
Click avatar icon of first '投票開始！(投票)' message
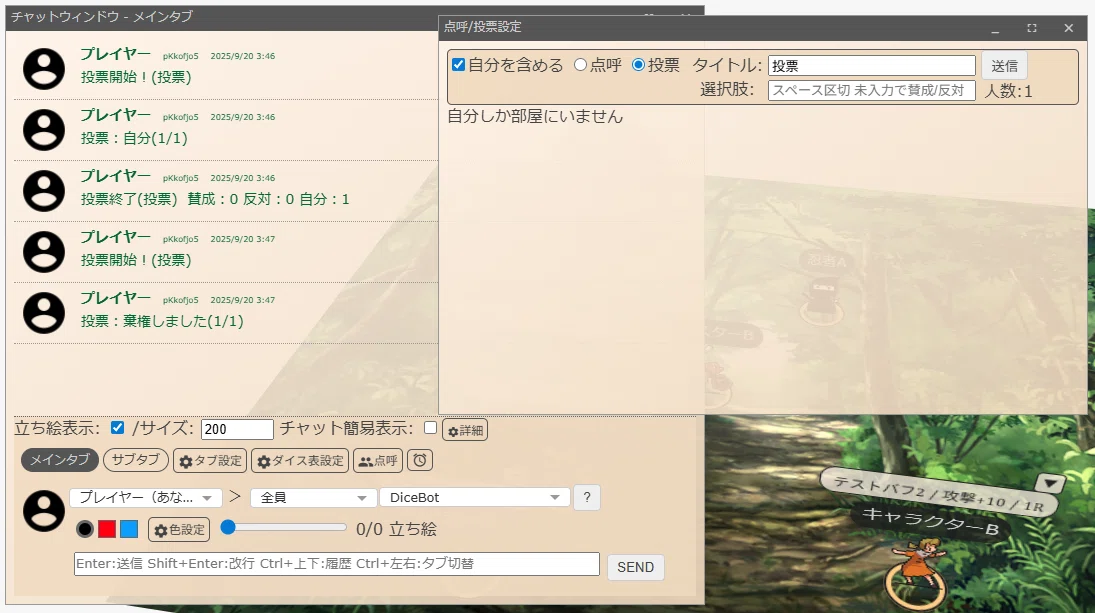(x=44, y=68)
